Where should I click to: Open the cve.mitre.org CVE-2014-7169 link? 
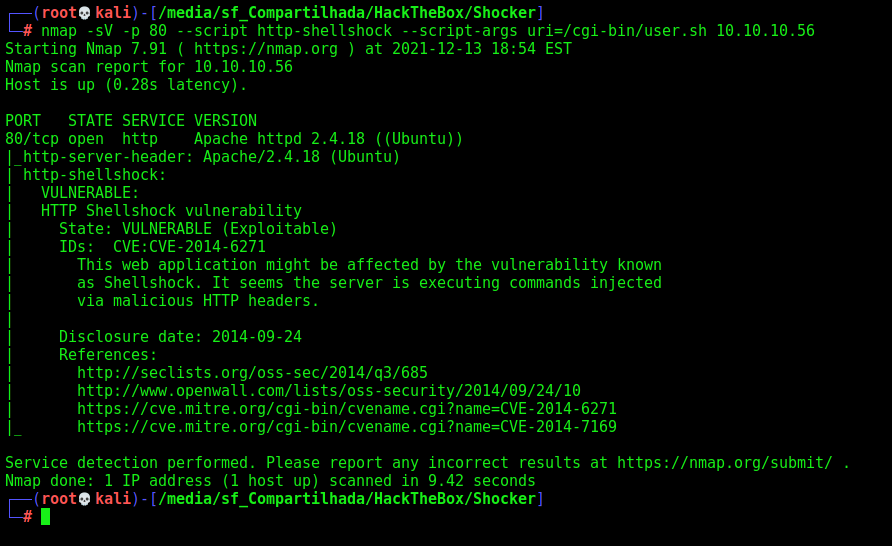tap(347, 427)
